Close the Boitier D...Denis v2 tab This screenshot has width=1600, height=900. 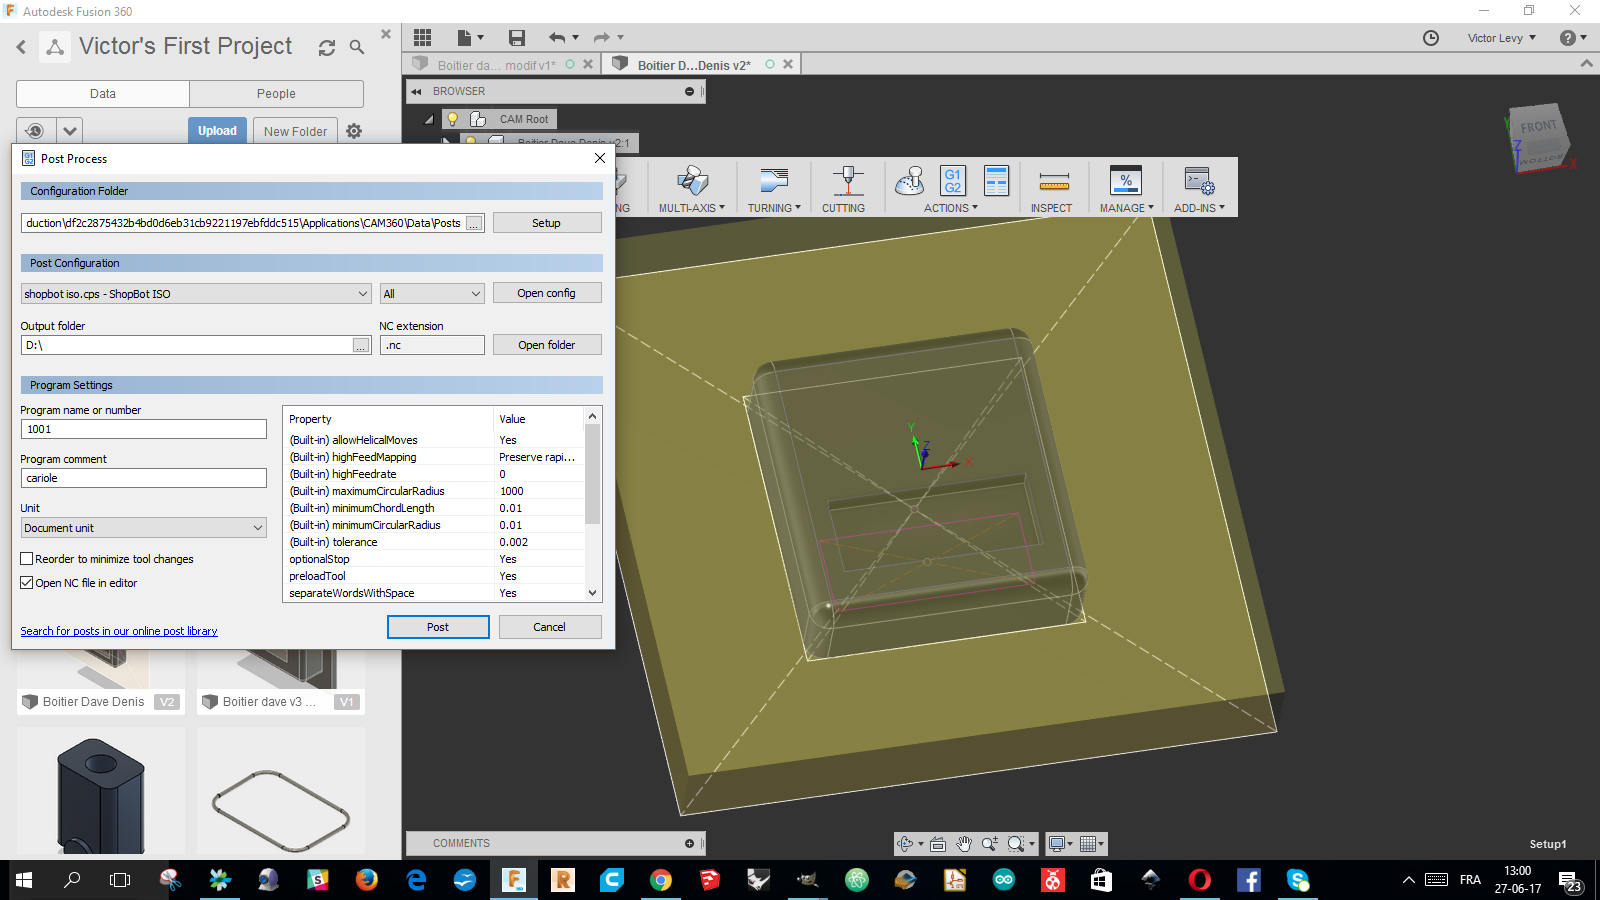[788, 64]
